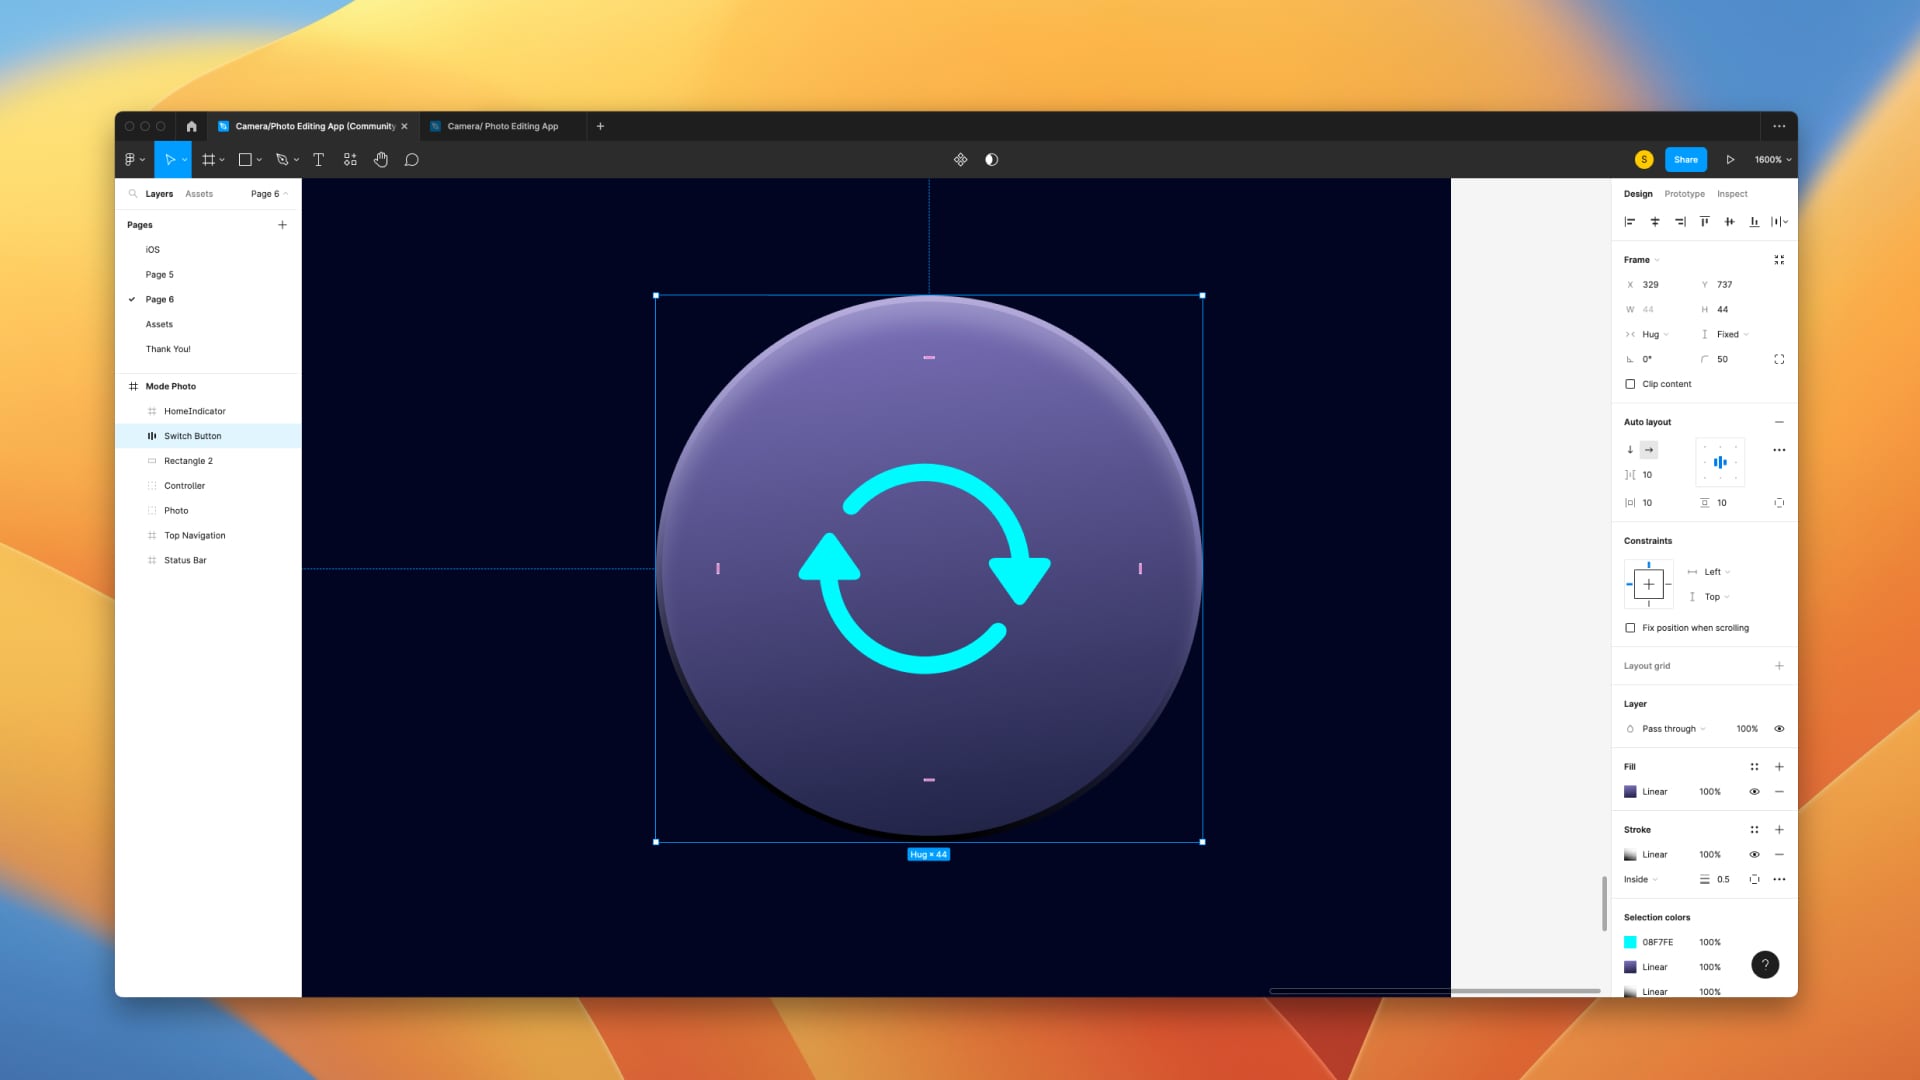Select the Hand tool
Screen dimensions: 1920x1080
coord(381,160)
